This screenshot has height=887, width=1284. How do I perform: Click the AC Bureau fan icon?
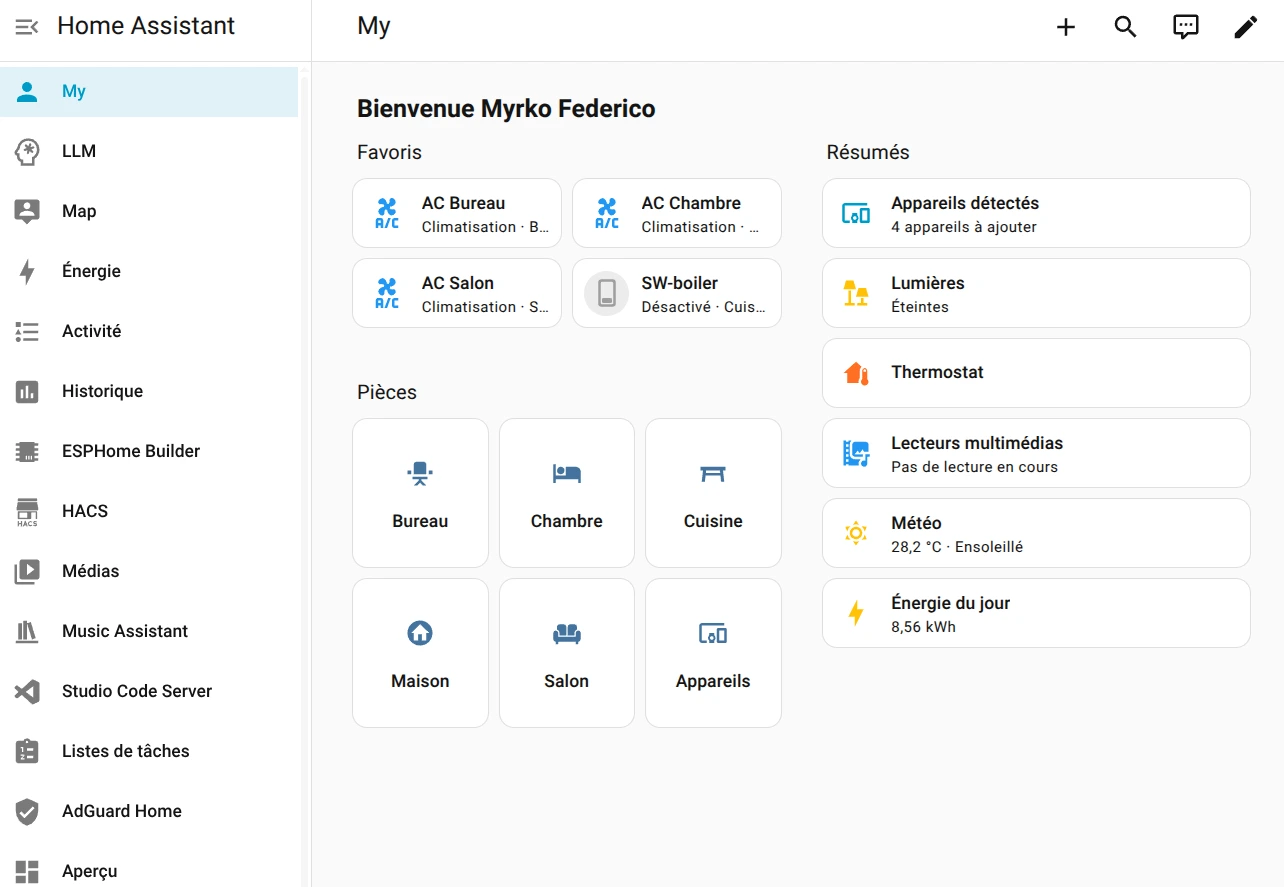[x=387, y=213]
